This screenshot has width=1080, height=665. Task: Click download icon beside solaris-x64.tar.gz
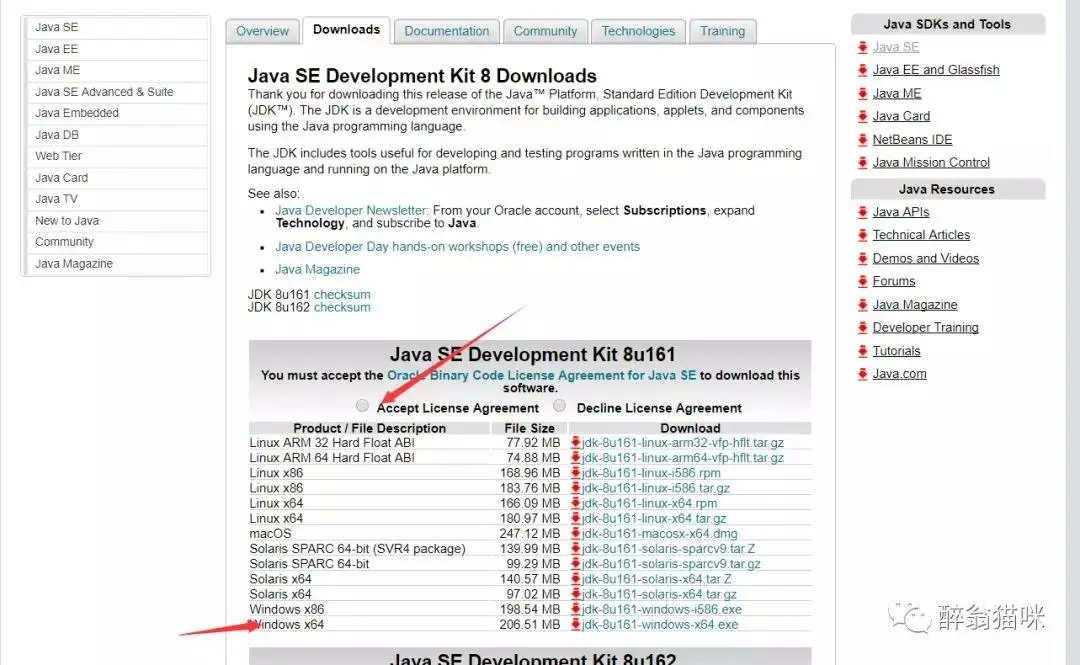point(575,594)
